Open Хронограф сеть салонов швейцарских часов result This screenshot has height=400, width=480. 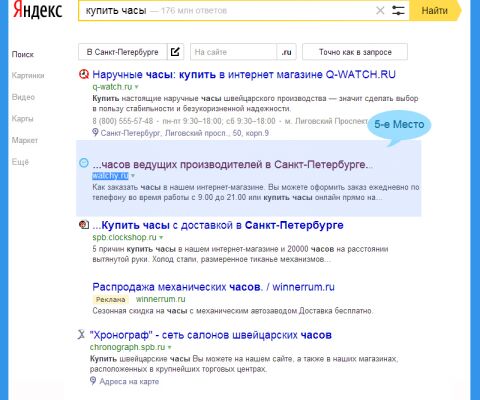pyautogui.click(x=211, y=335)
